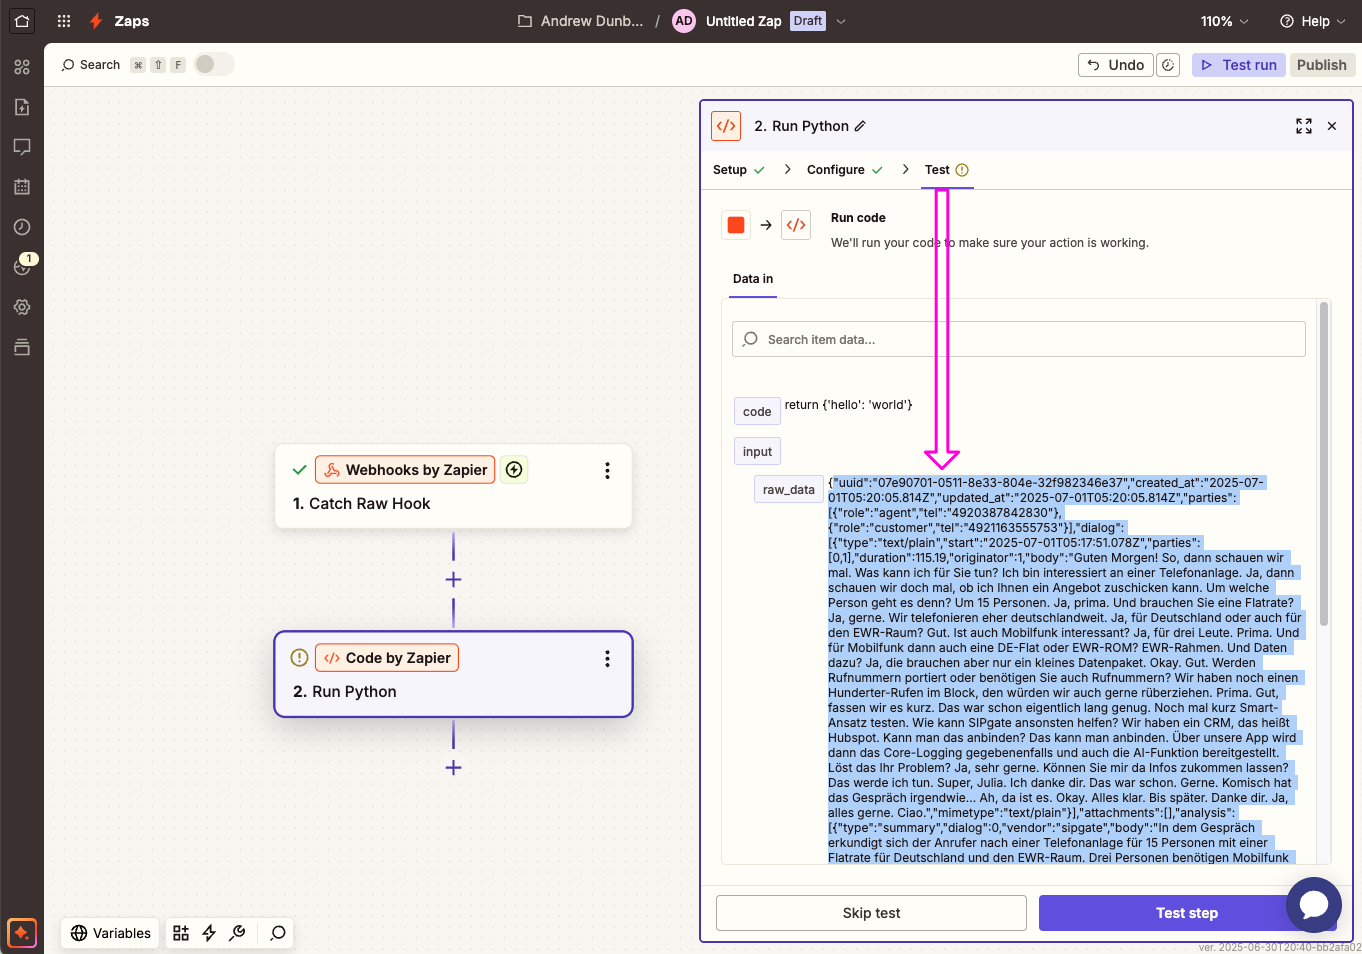The image size is (1362, 954).
Task: Click the lightning icon in bottom toolbar
Action: click(209, 933)
